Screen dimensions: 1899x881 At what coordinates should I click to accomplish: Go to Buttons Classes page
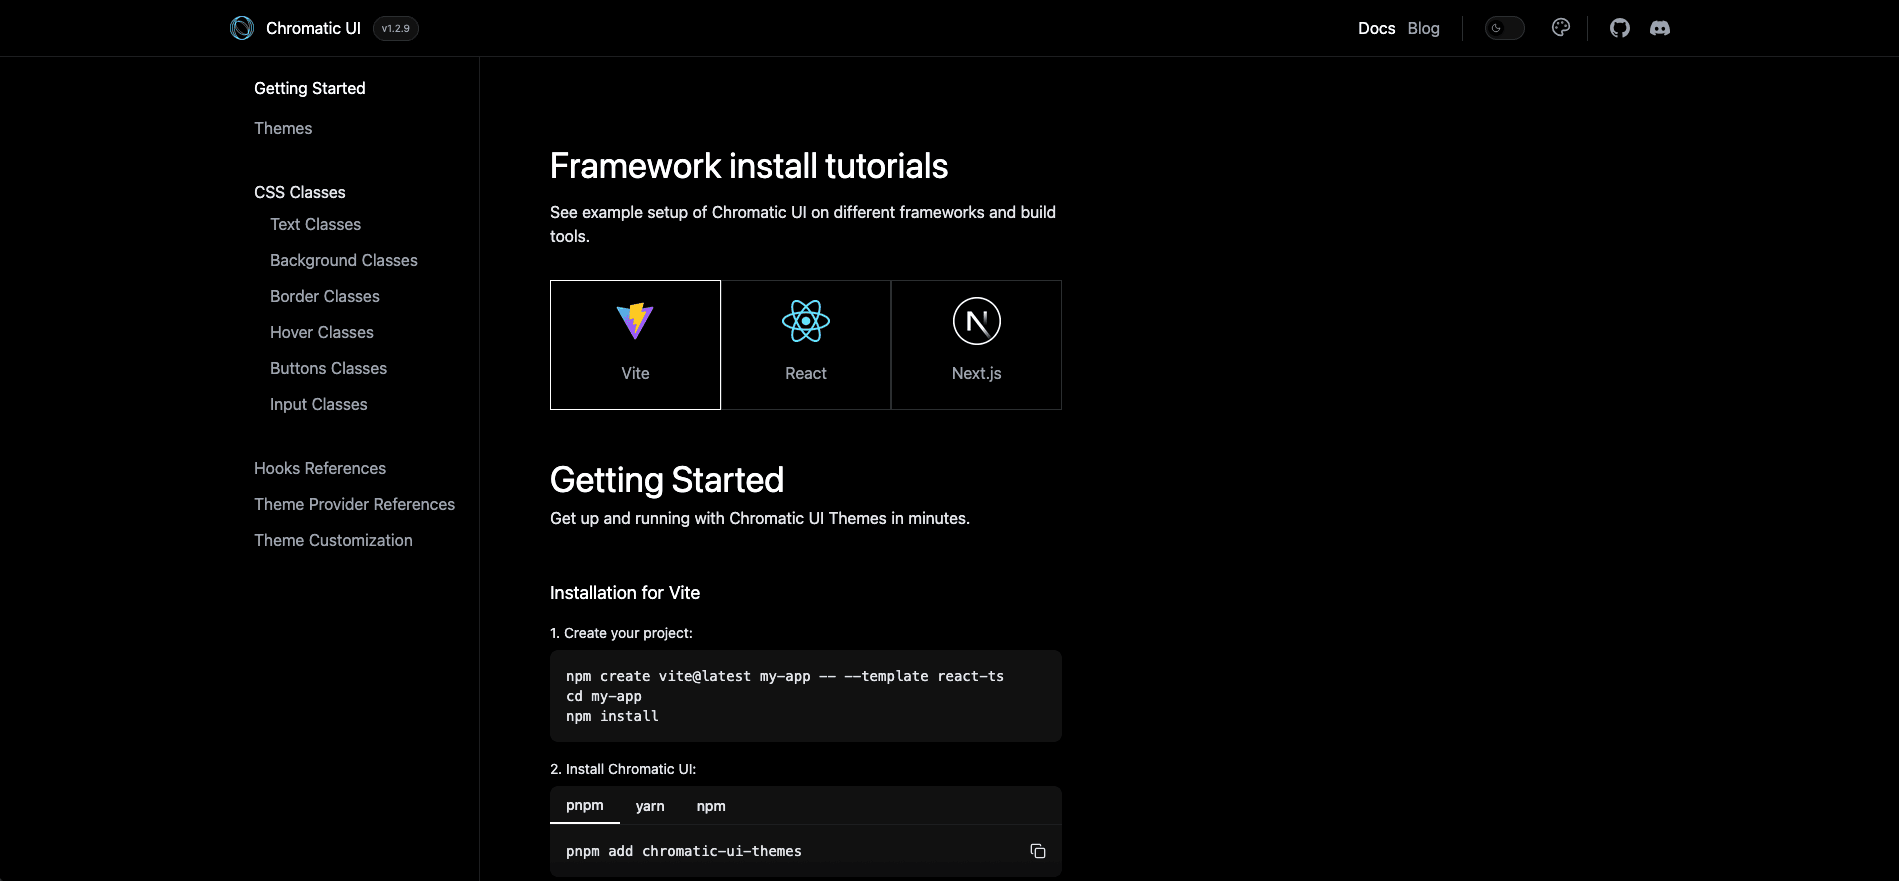coord(328,368)
